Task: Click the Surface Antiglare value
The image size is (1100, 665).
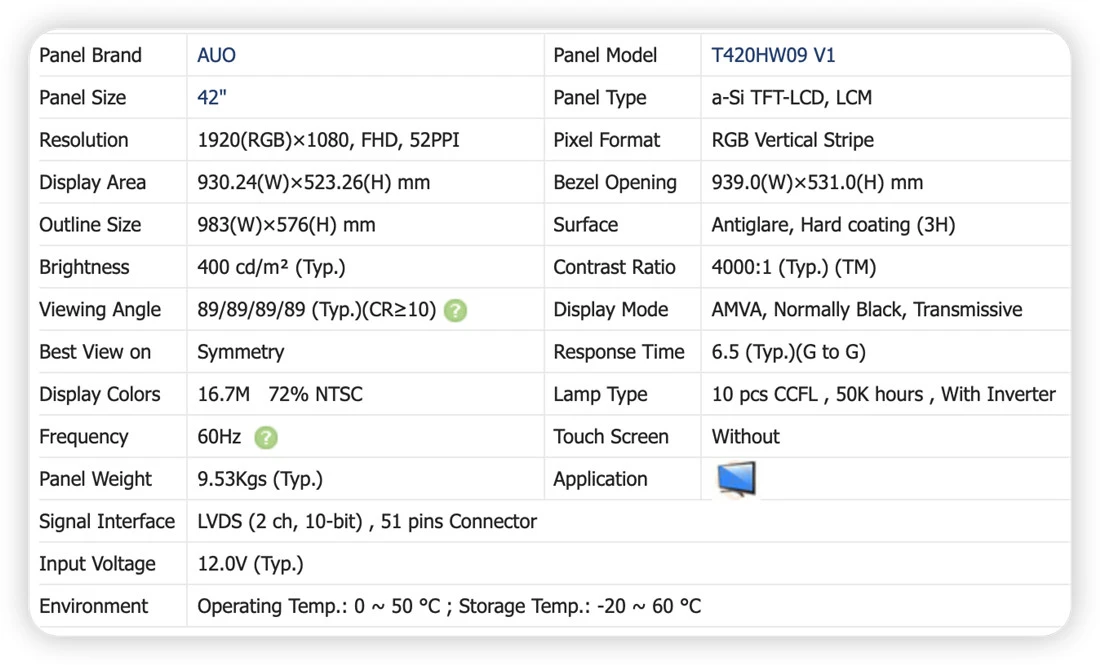Action: click(x=833, y=225)
